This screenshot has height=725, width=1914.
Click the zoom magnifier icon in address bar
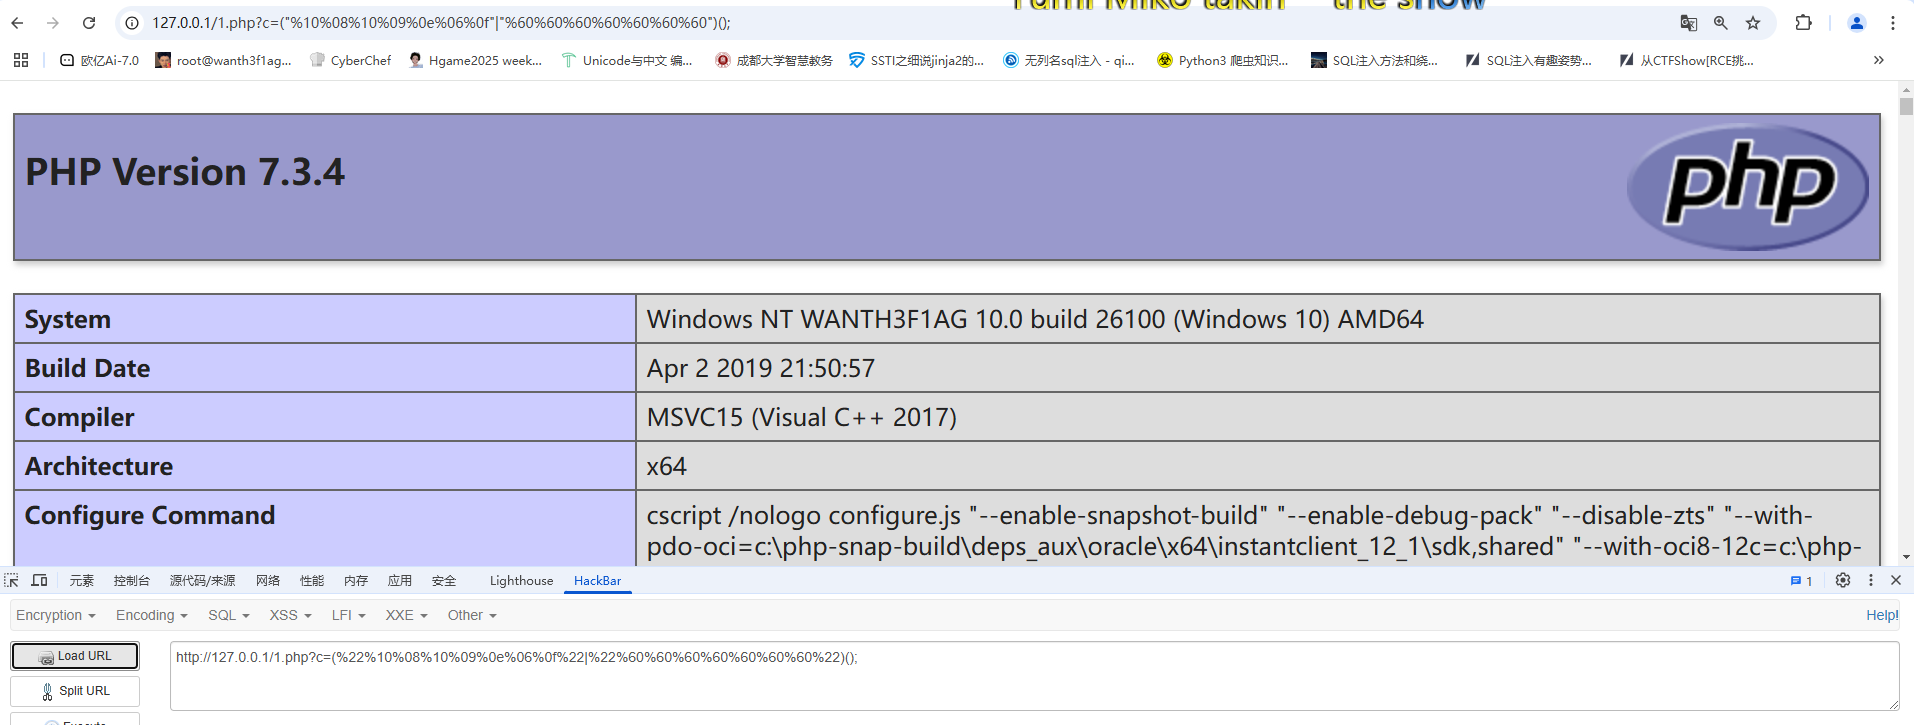pos(1721,23)
